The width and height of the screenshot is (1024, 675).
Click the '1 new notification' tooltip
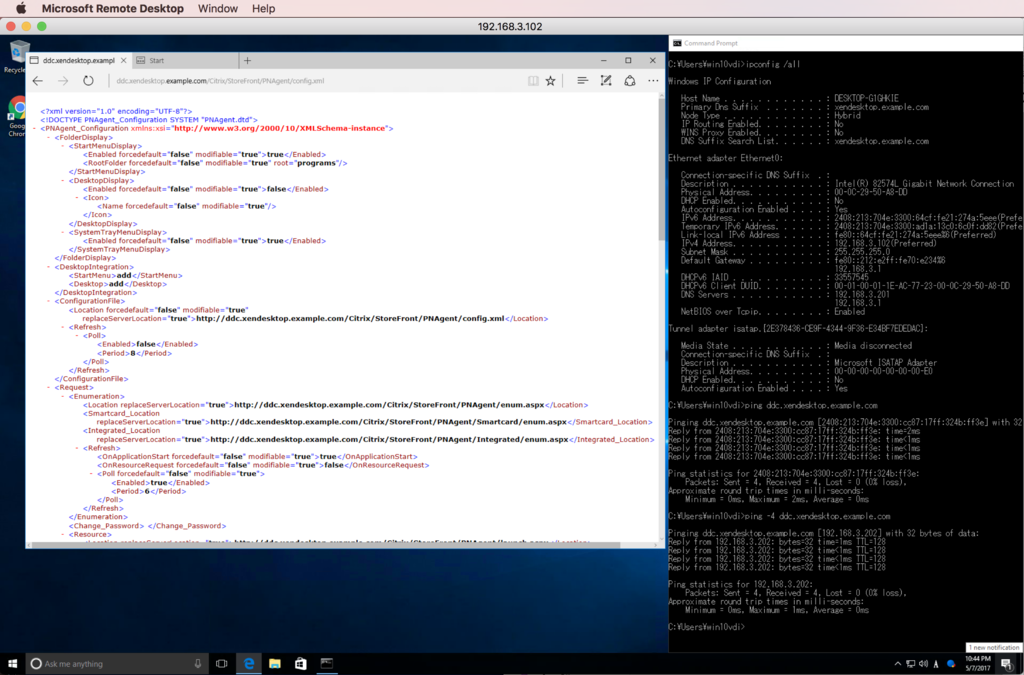(x=993, y=648)
